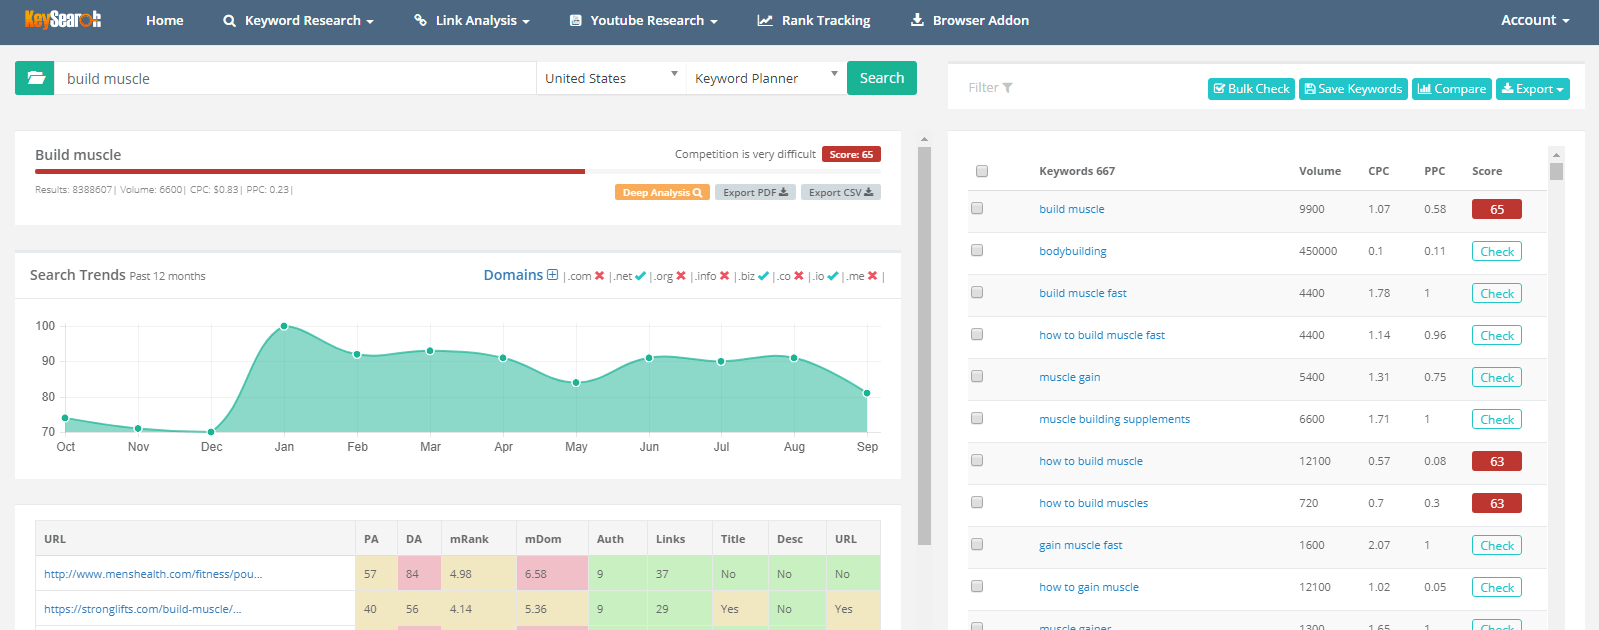The height and width of the screenshot is (630, 1599).
Task: Expand the Keyword Planner source dropdown
Action: (x=765, y=78)
